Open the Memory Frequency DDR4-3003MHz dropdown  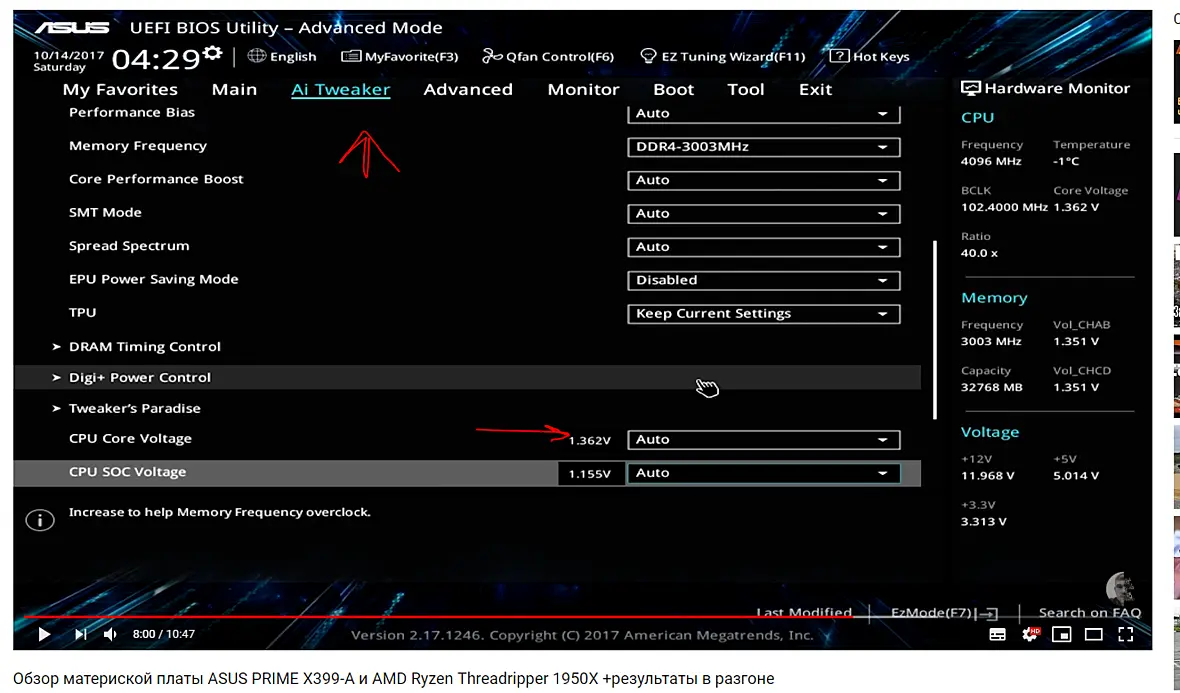click(x=764, y=147)
